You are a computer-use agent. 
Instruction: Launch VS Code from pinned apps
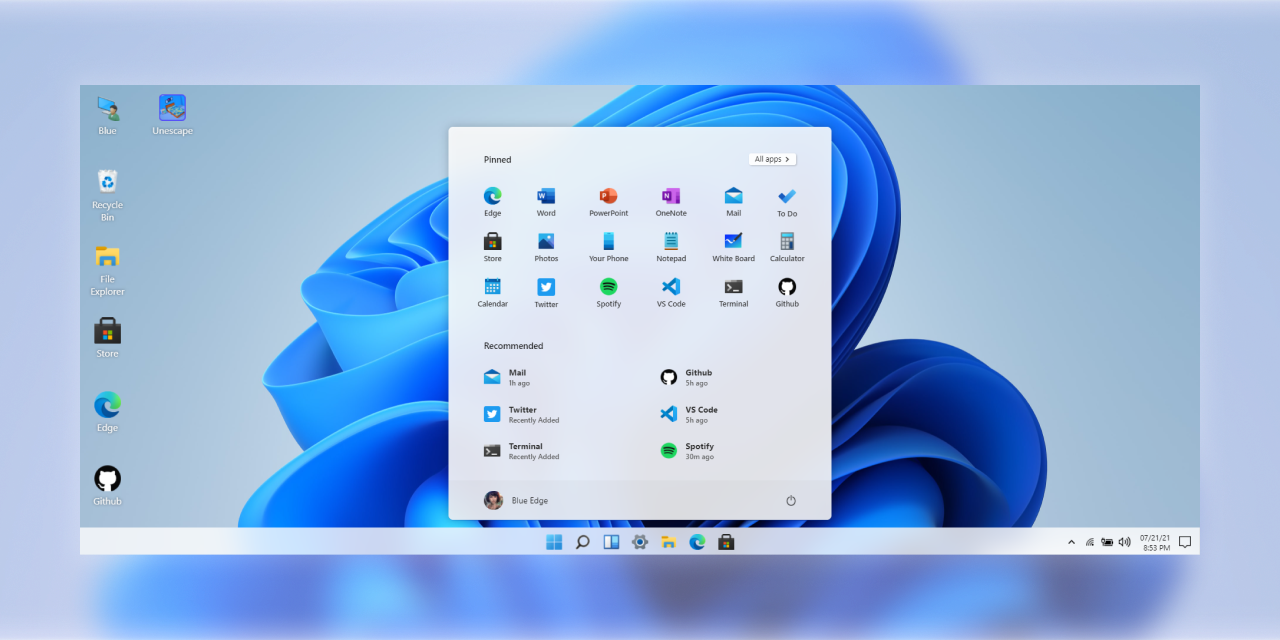[671, 287]
